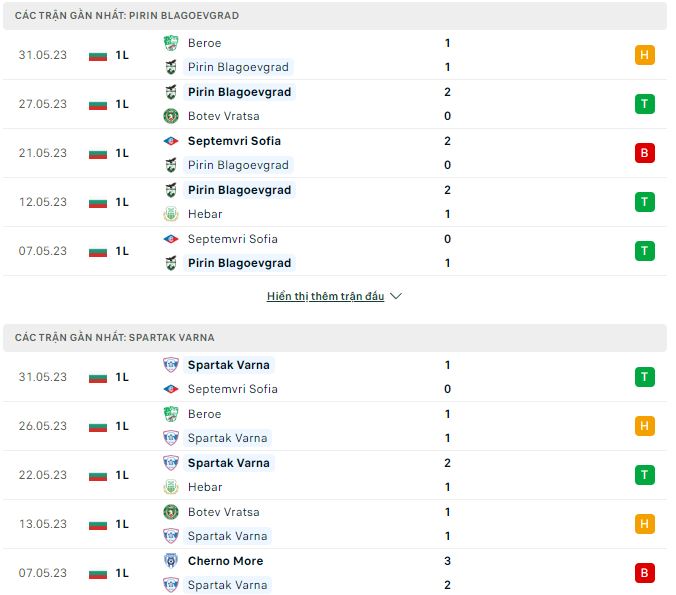Click the Hebar team logo in the 12.05.23 match
Viewport: 676px width, 595px height.
point(171,214)
